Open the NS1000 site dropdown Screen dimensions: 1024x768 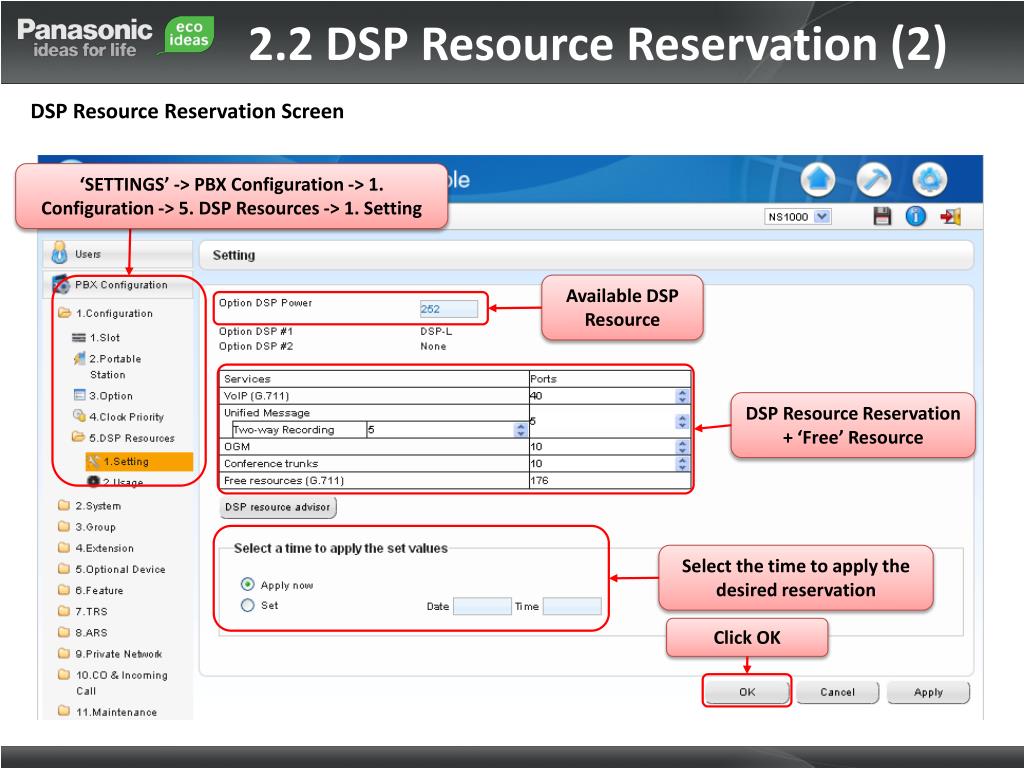coord(797,217)
